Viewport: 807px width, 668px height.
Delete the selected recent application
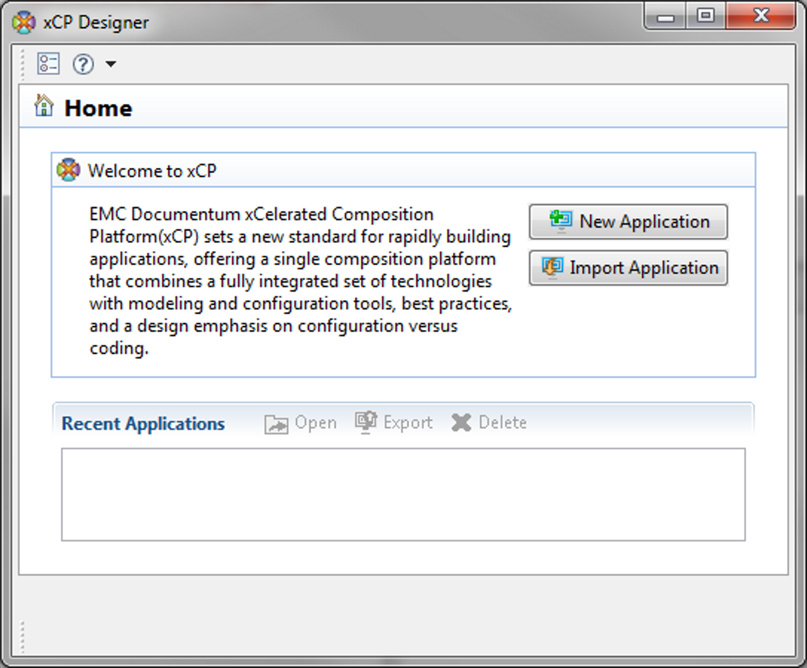(489, 423)
